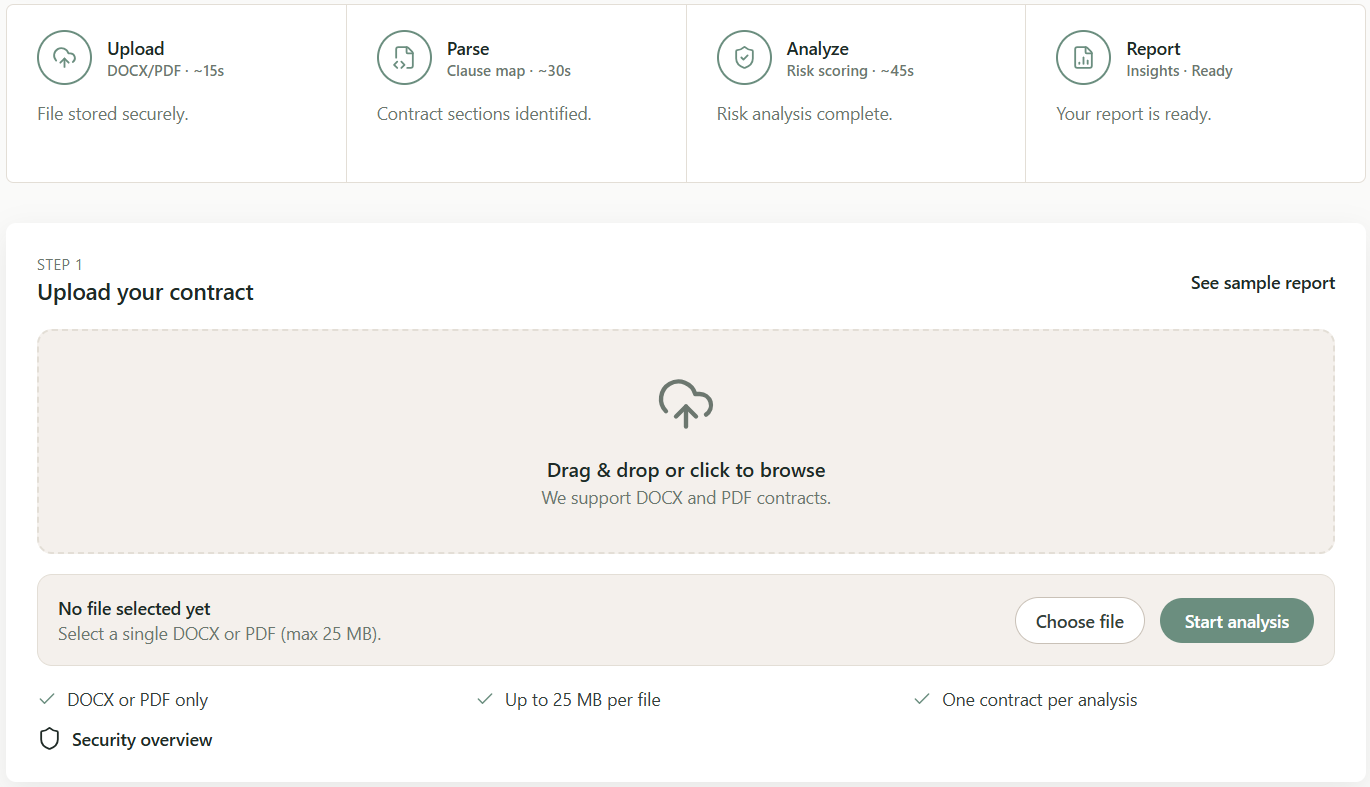Click the Analyze shield icon
This screenshot has height=787, width=1370.
click(x=744, y=57)
